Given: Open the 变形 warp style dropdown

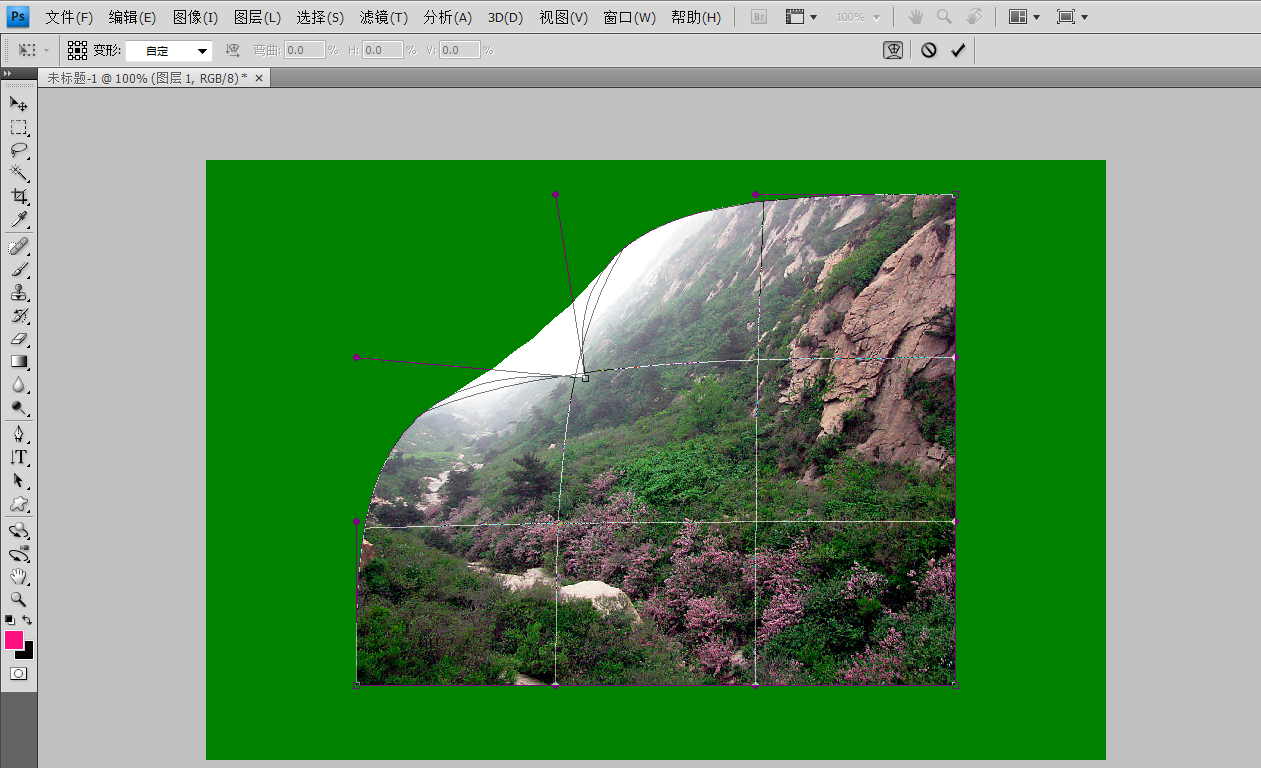Looking at the screenshot, I should coord(168,50).
